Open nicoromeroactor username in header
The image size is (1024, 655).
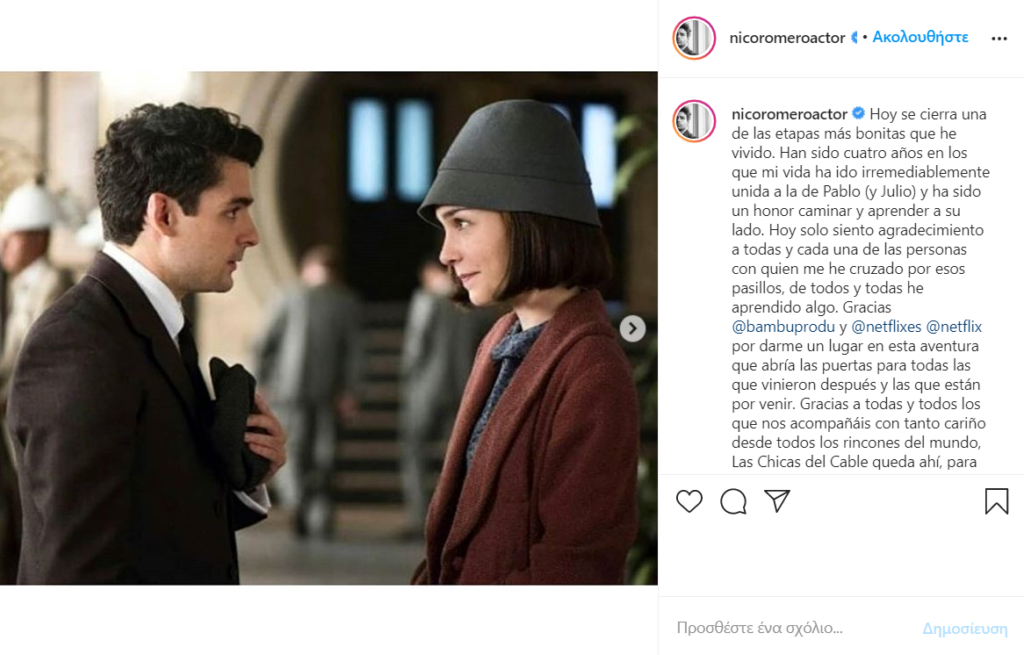[x=787, y=38]
